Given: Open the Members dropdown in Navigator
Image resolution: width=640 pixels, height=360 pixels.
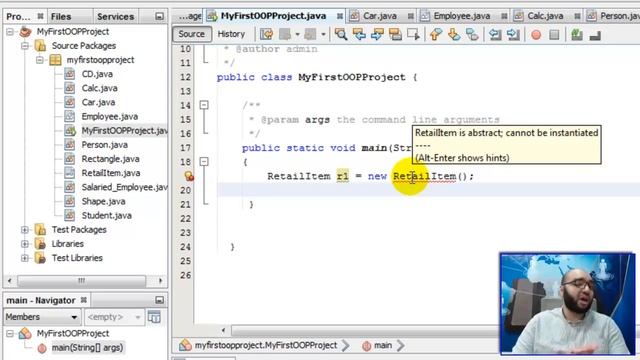Looking at the screenshot, I should point(41,317).
